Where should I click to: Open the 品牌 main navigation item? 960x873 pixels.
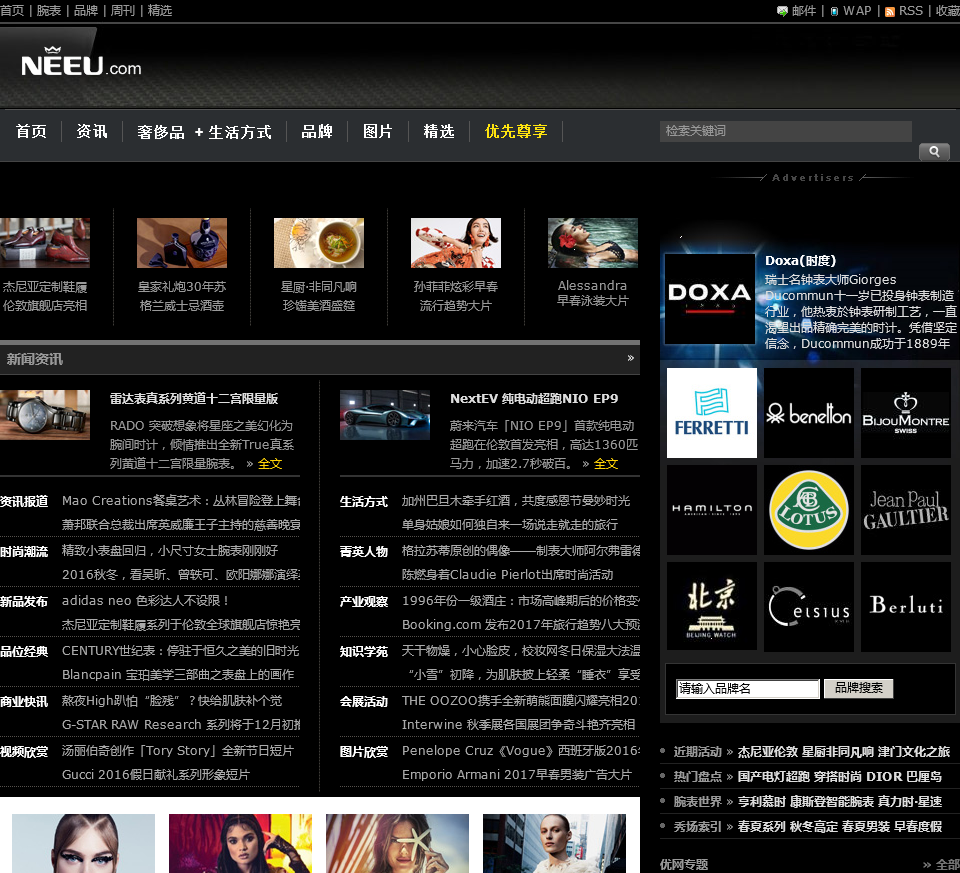click(317, 132)
